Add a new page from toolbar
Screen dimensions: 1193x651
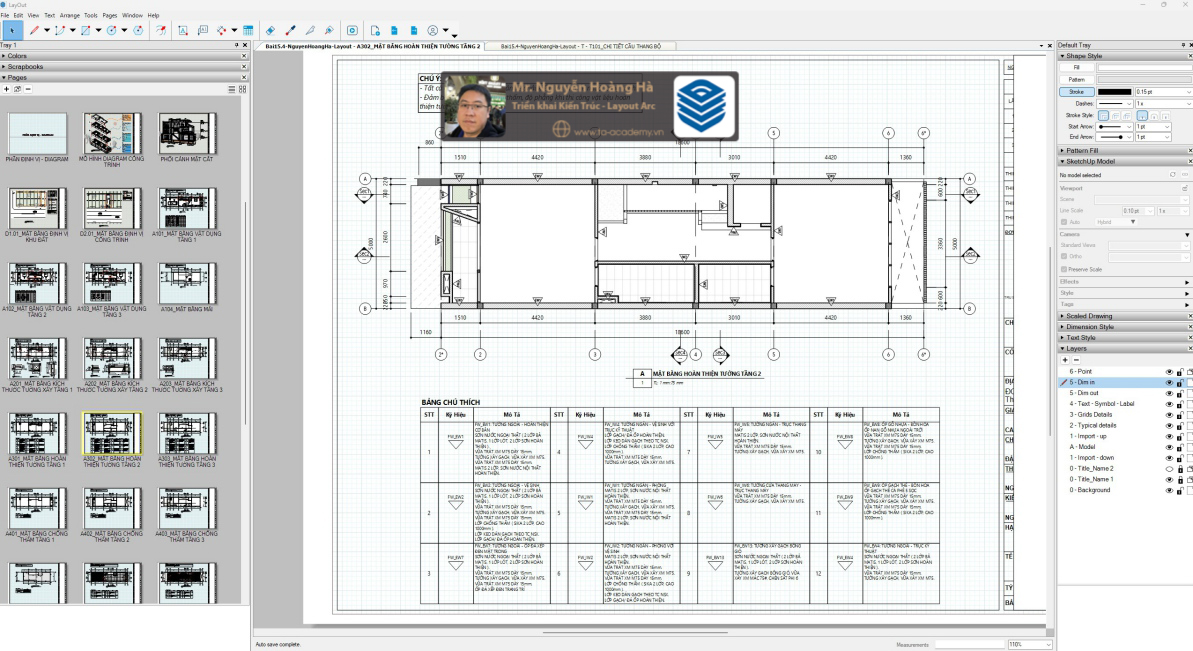click(375, 30)
